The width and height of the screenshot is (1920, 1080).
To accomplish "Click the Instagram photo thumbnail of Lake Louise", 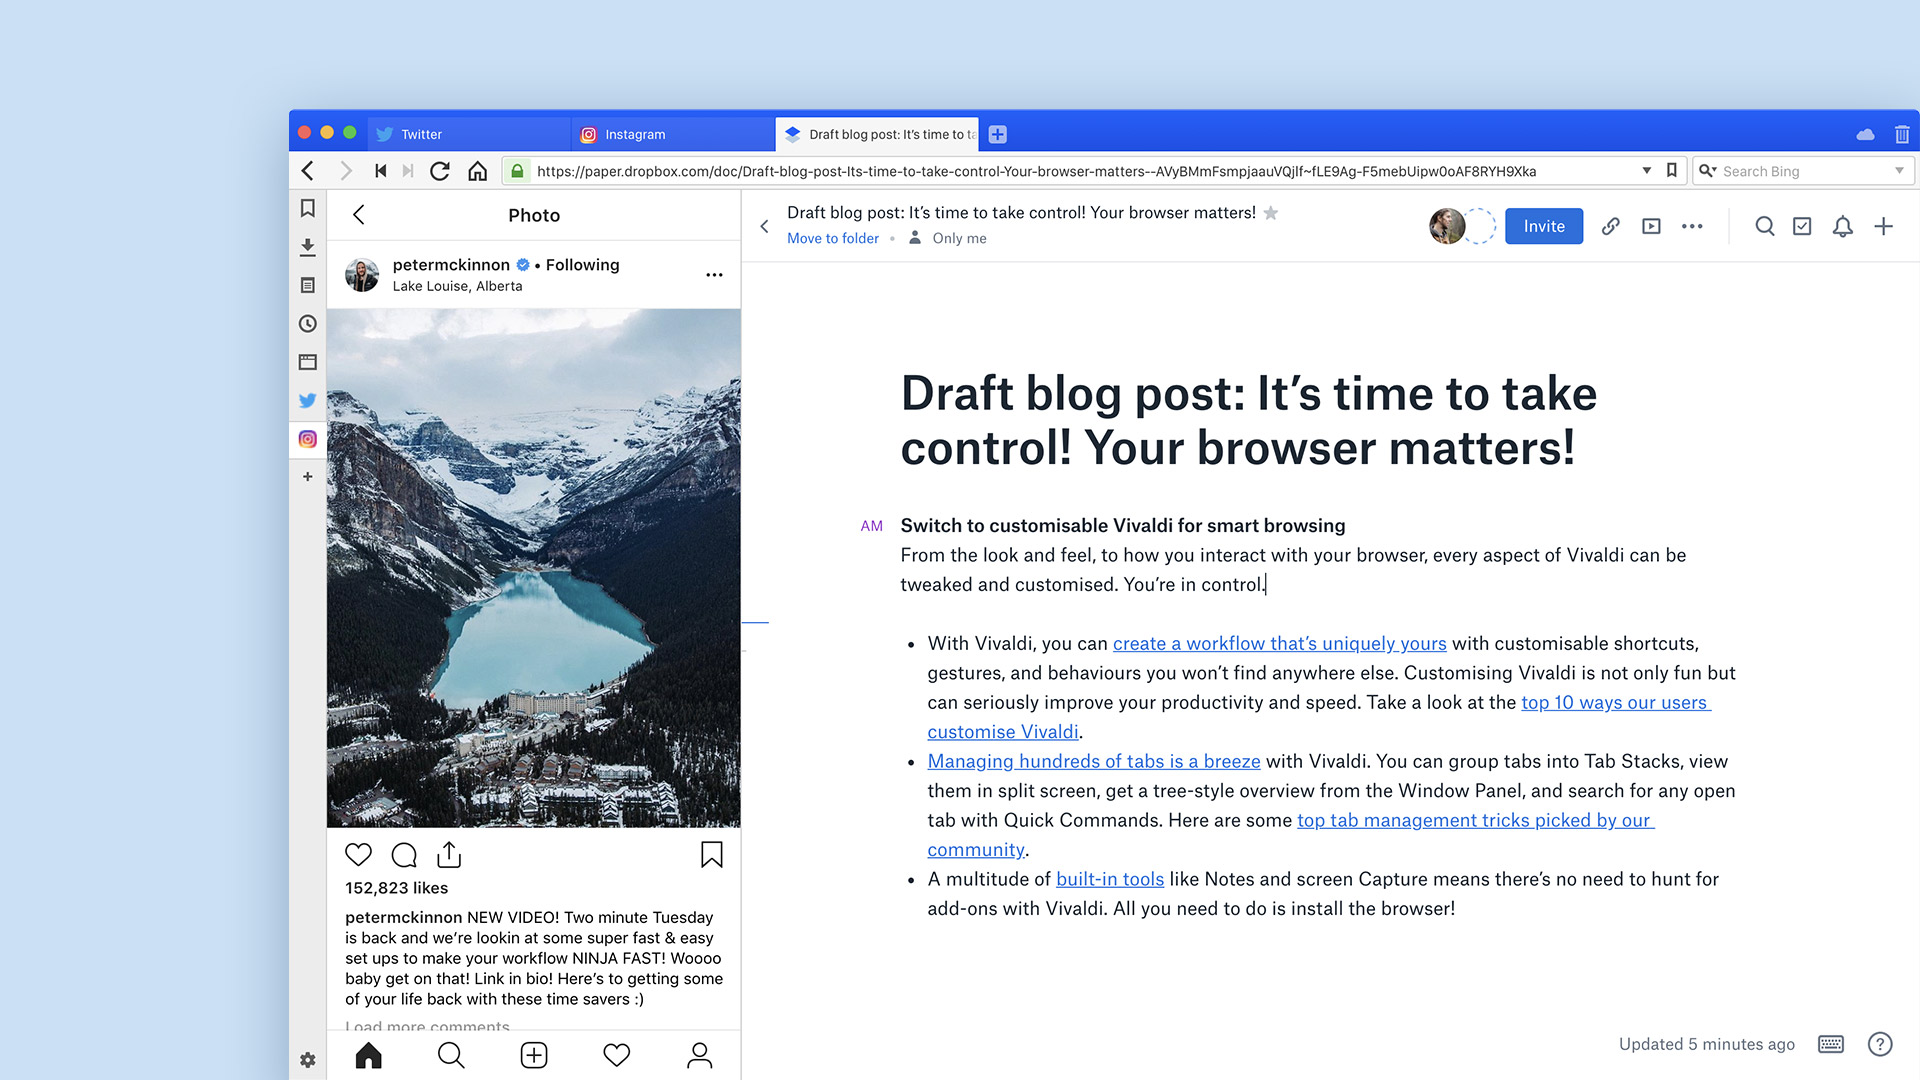I will click(534, 567).
